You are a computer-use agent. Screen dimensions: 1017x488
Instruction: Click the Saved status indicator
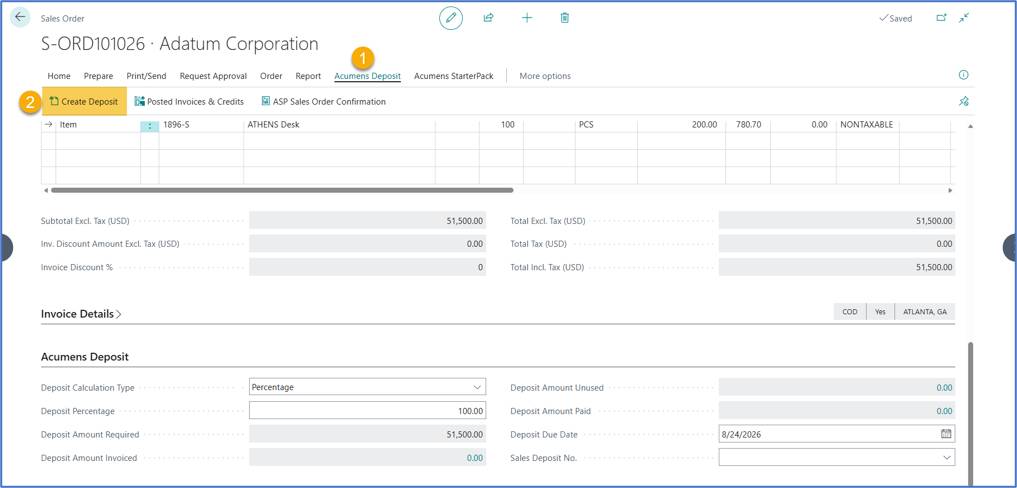(895, 18)
